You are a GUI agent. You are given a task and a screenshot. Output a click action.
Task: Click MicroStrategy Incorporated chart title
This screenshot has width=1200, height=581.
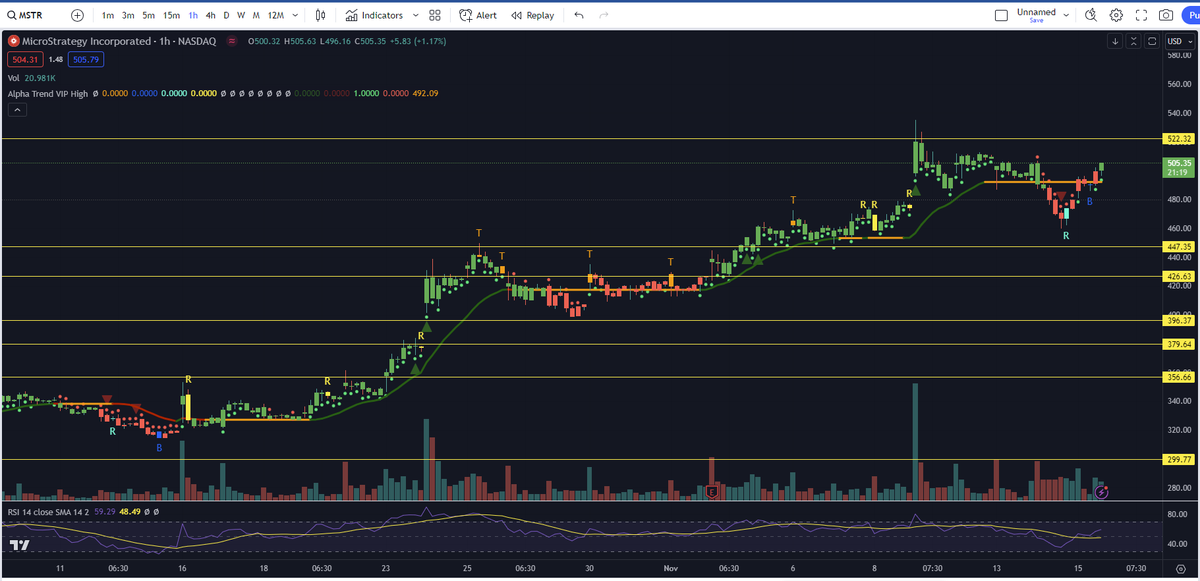tap(120, 41)
